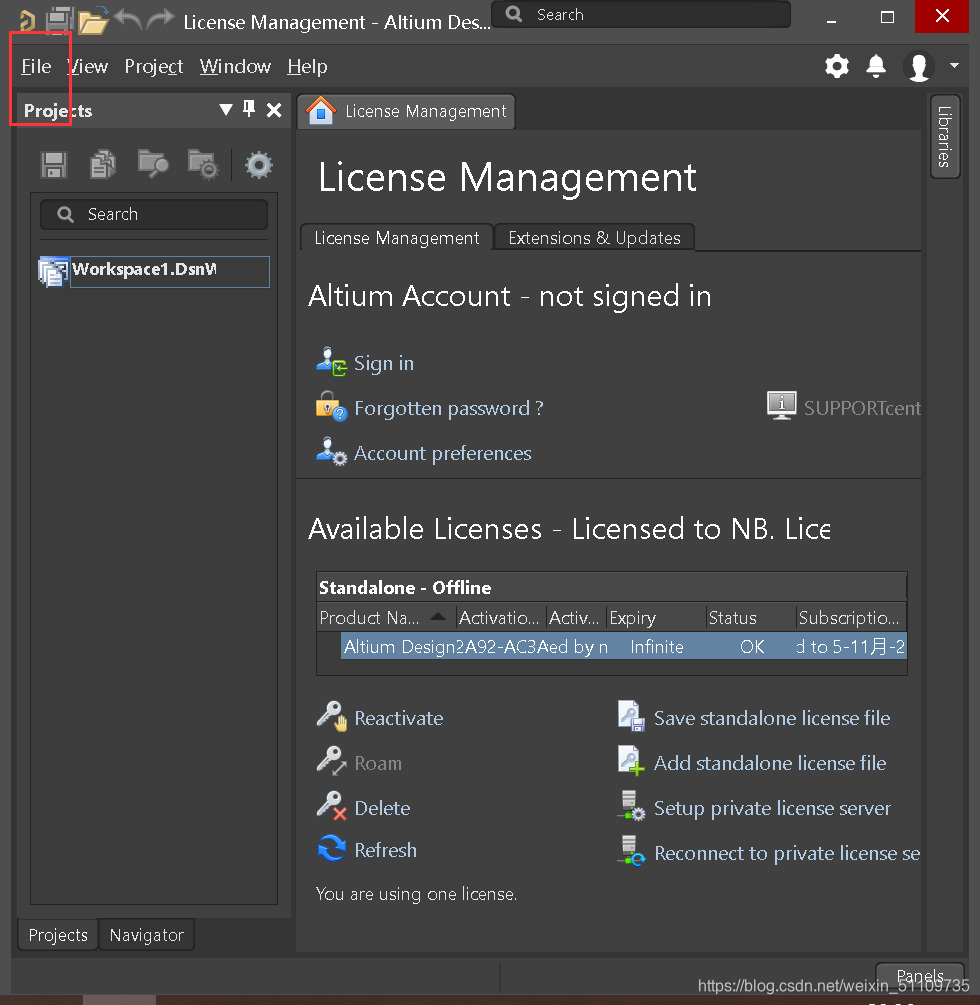Click the Expiry column header
Viewport: 980px width, 1005px height.
point(656,618)
